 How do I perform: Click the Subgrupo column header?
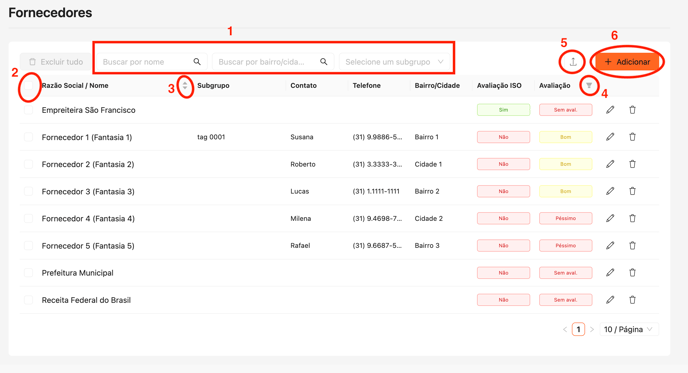[x=213, y=86]
